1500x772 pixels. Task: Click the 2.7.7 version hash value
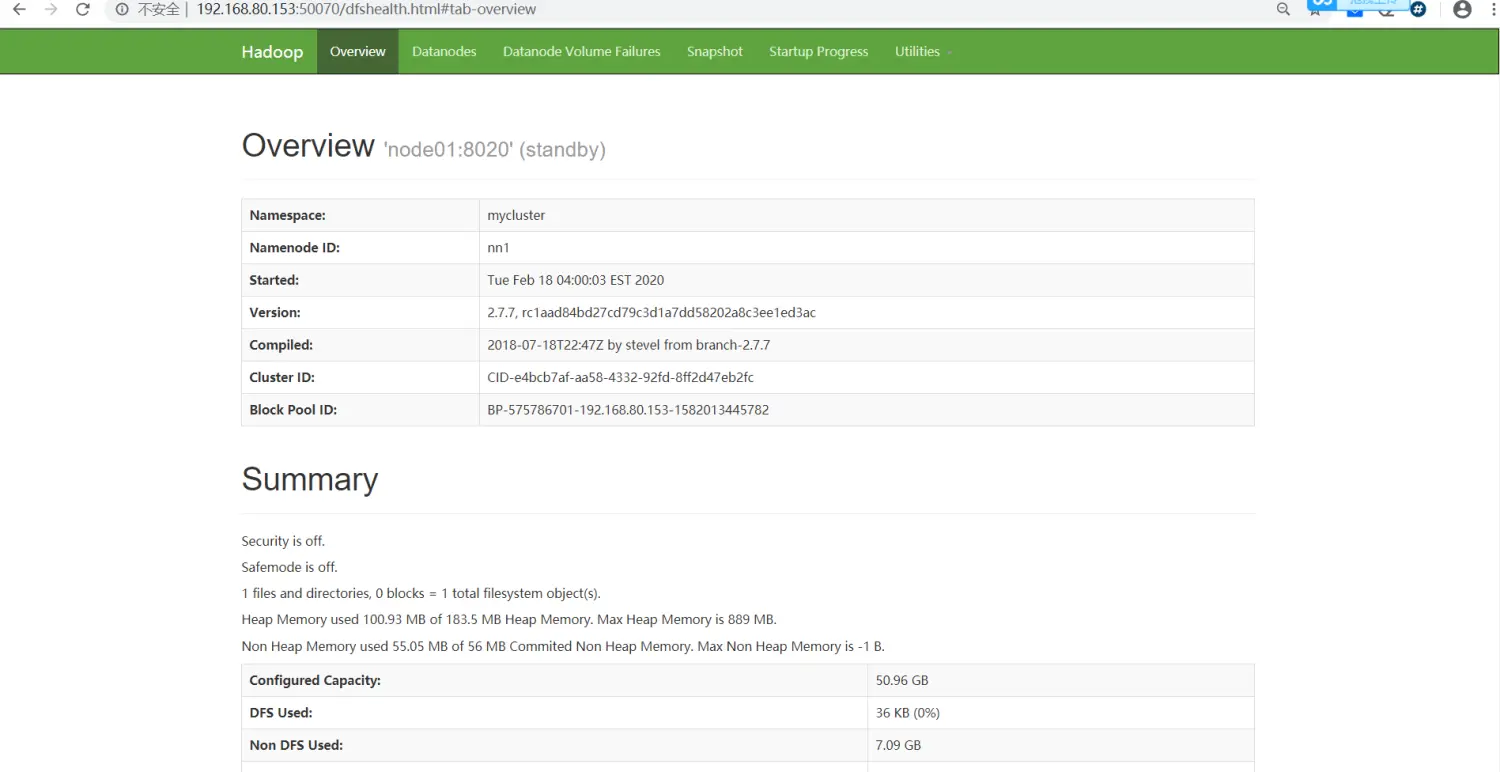tap(652, 313)
